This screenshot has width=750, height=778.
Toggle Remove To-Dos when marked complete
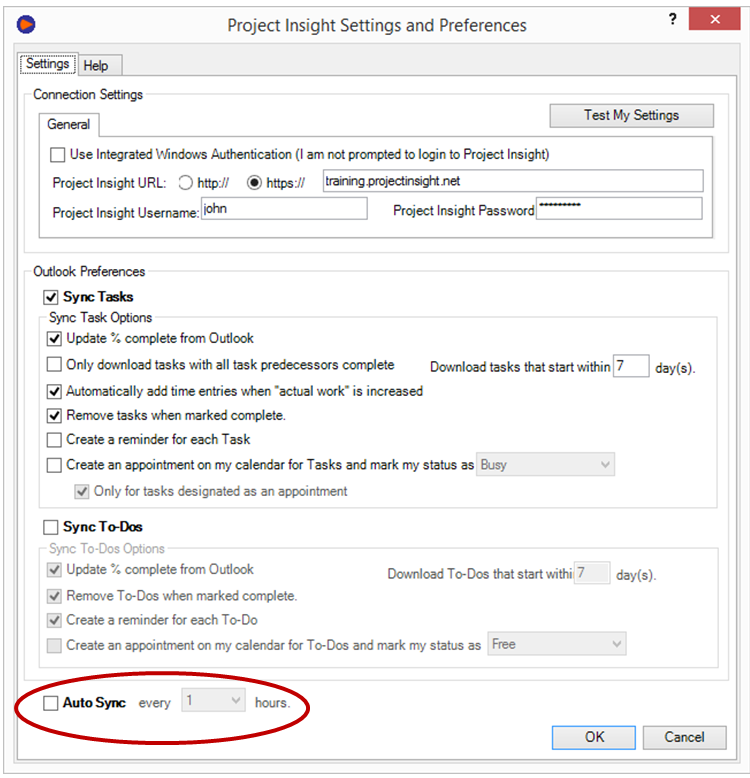click(54, 596)
